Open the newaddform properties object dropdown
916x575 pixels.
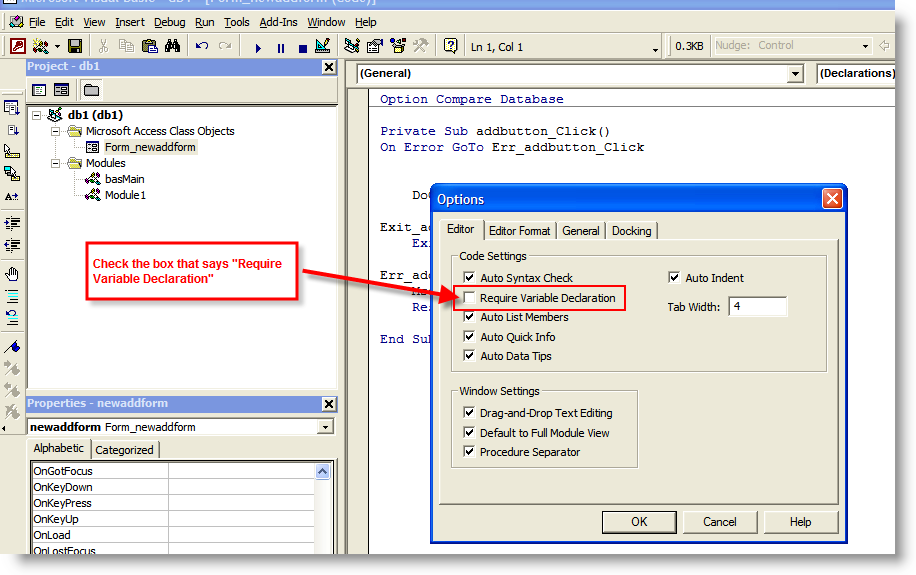click(325, 427)
